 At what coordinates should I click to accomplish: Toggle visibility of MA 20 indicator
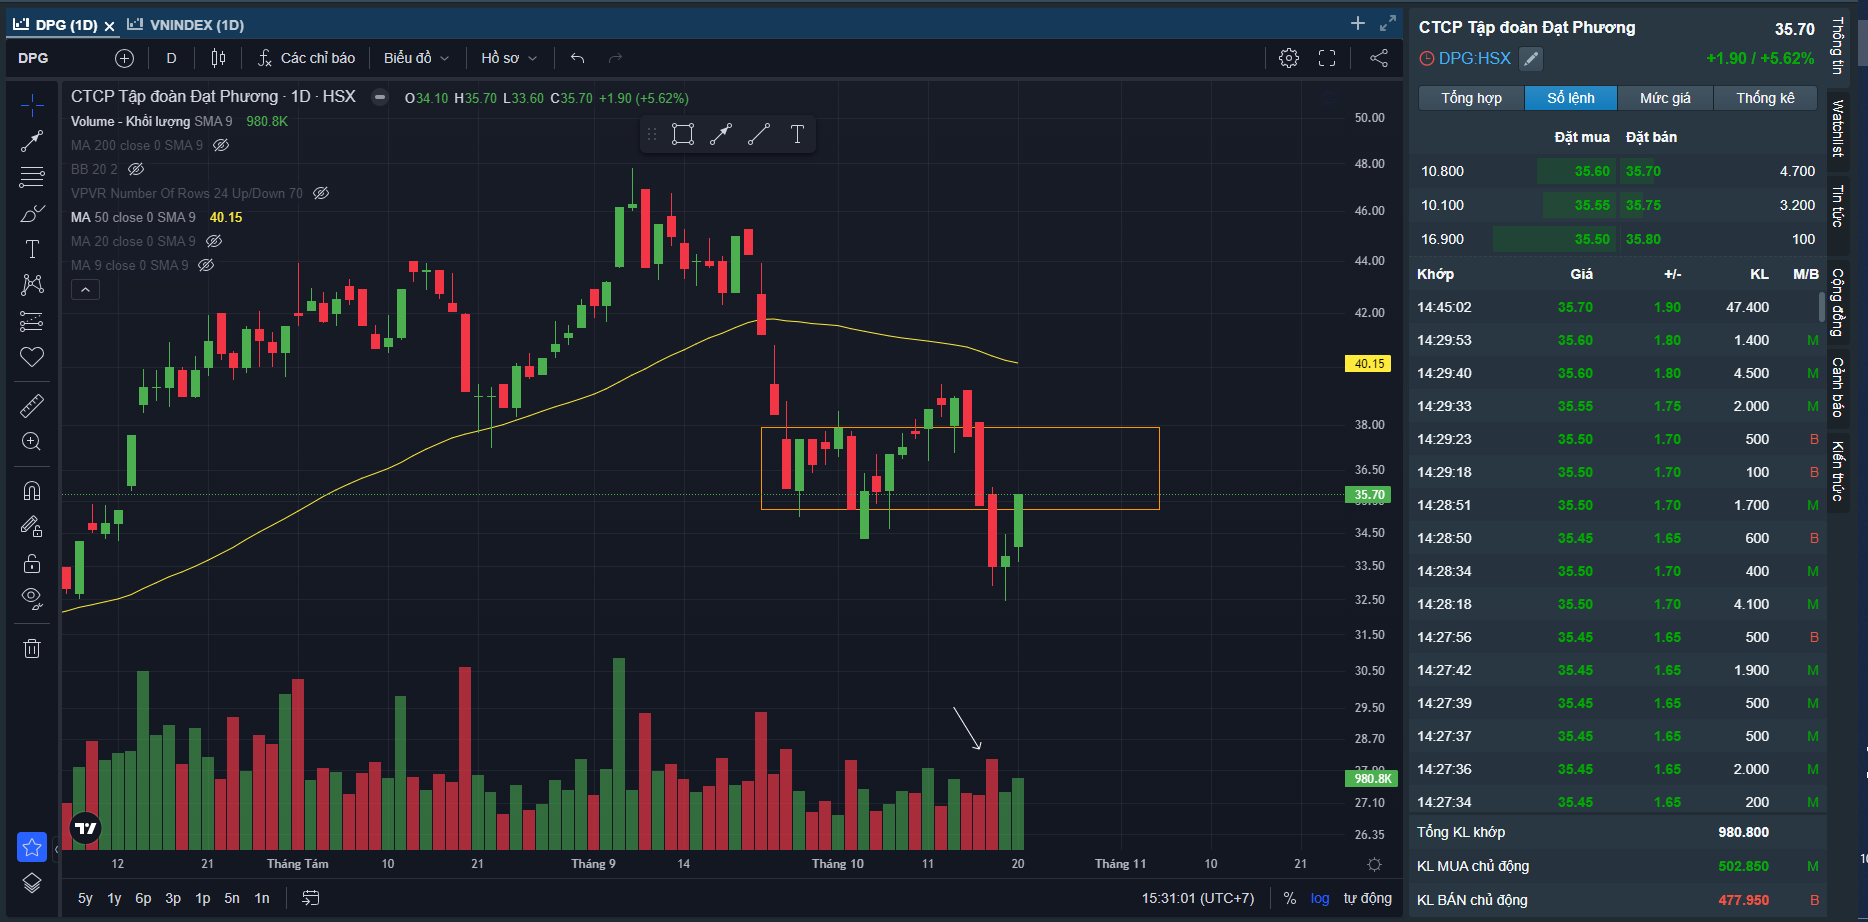coord(214,241)
